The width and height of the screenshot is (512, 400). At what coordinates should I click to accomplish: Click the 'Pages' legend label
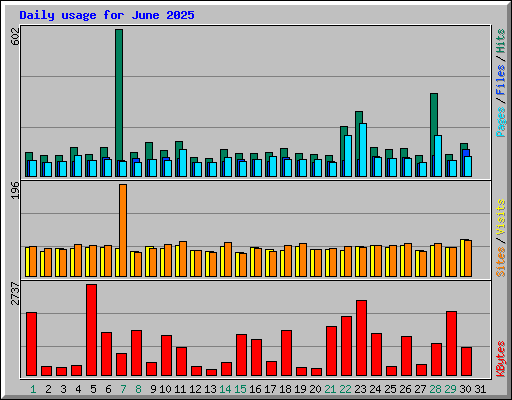[x=500, y=122]
